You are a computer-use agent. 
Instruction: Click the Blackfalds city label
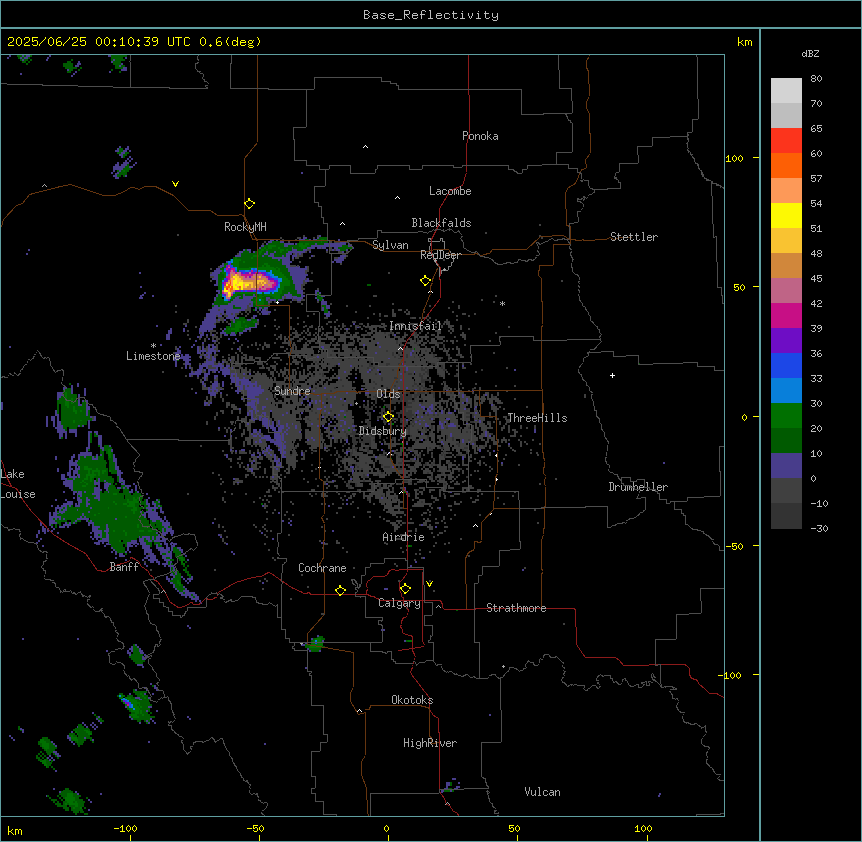pyautogui.click(x=441, y=223)
